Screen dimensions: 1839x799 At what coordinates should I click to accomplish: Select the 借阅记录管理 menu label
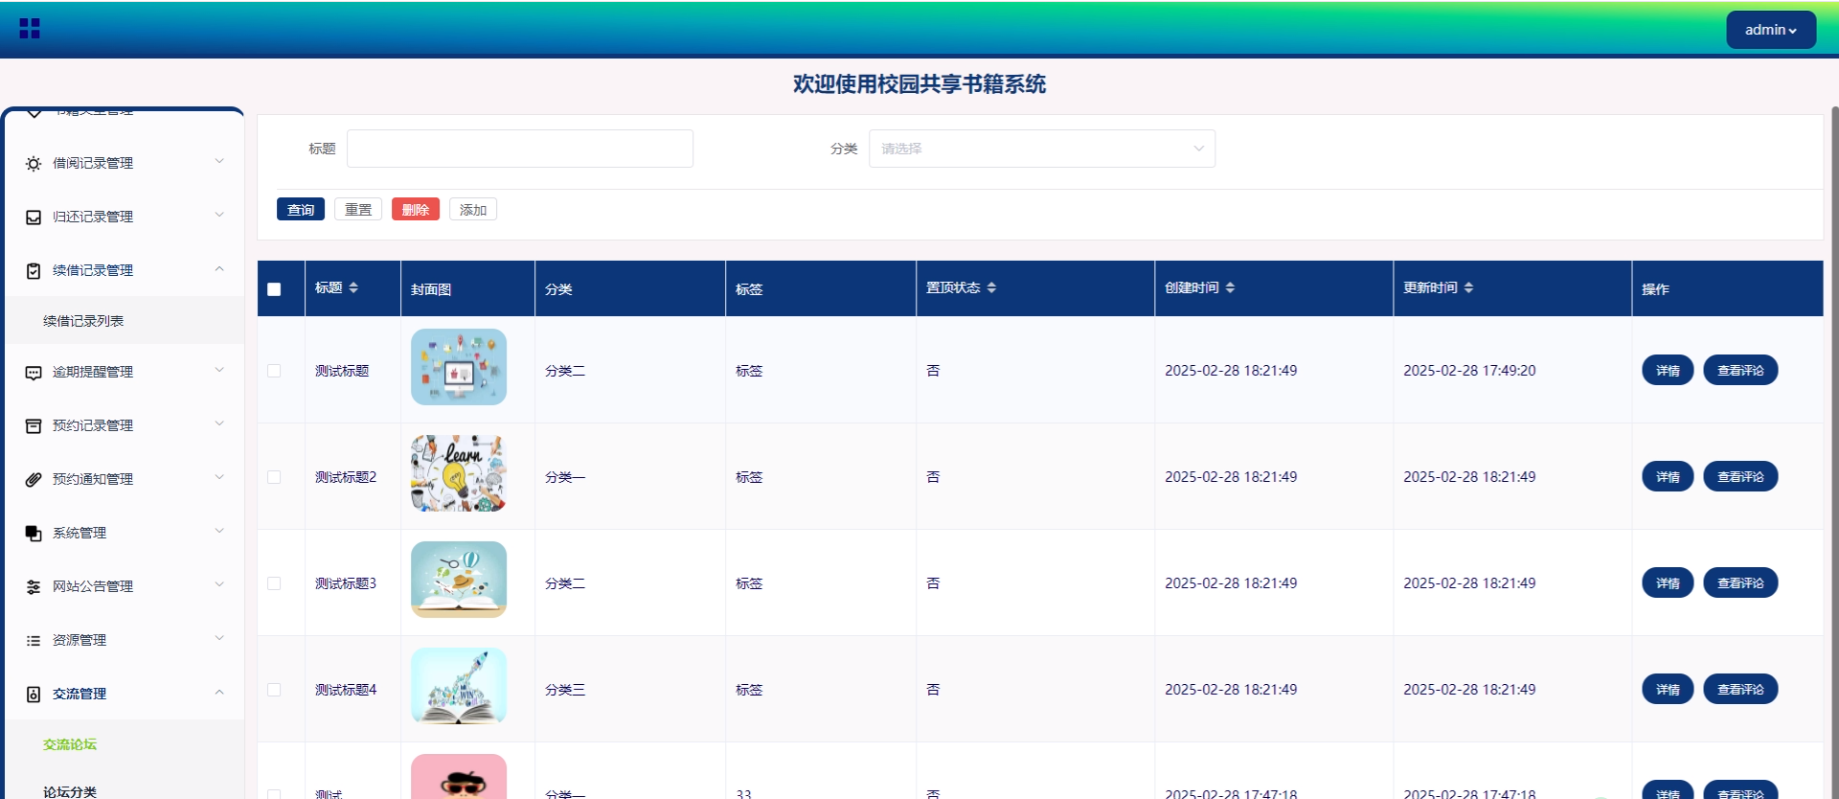pyautogui.click(x=93, y=163)
